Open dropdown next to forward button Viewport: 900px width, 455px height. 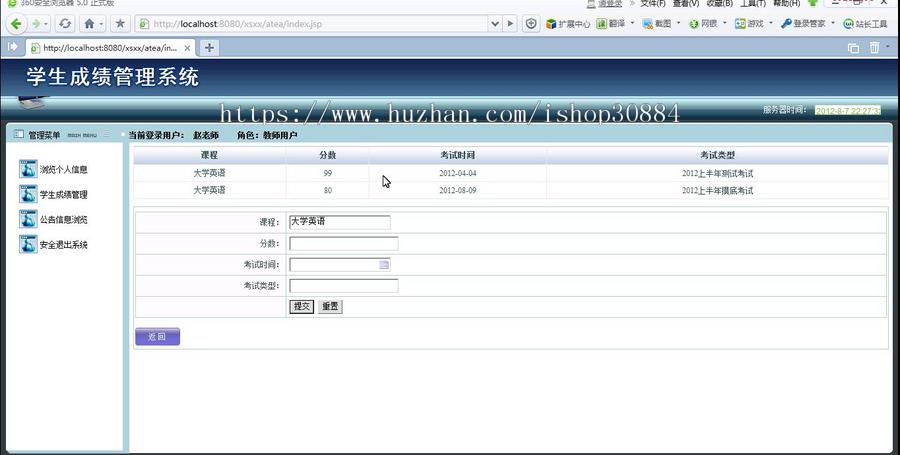coord(46,24)
